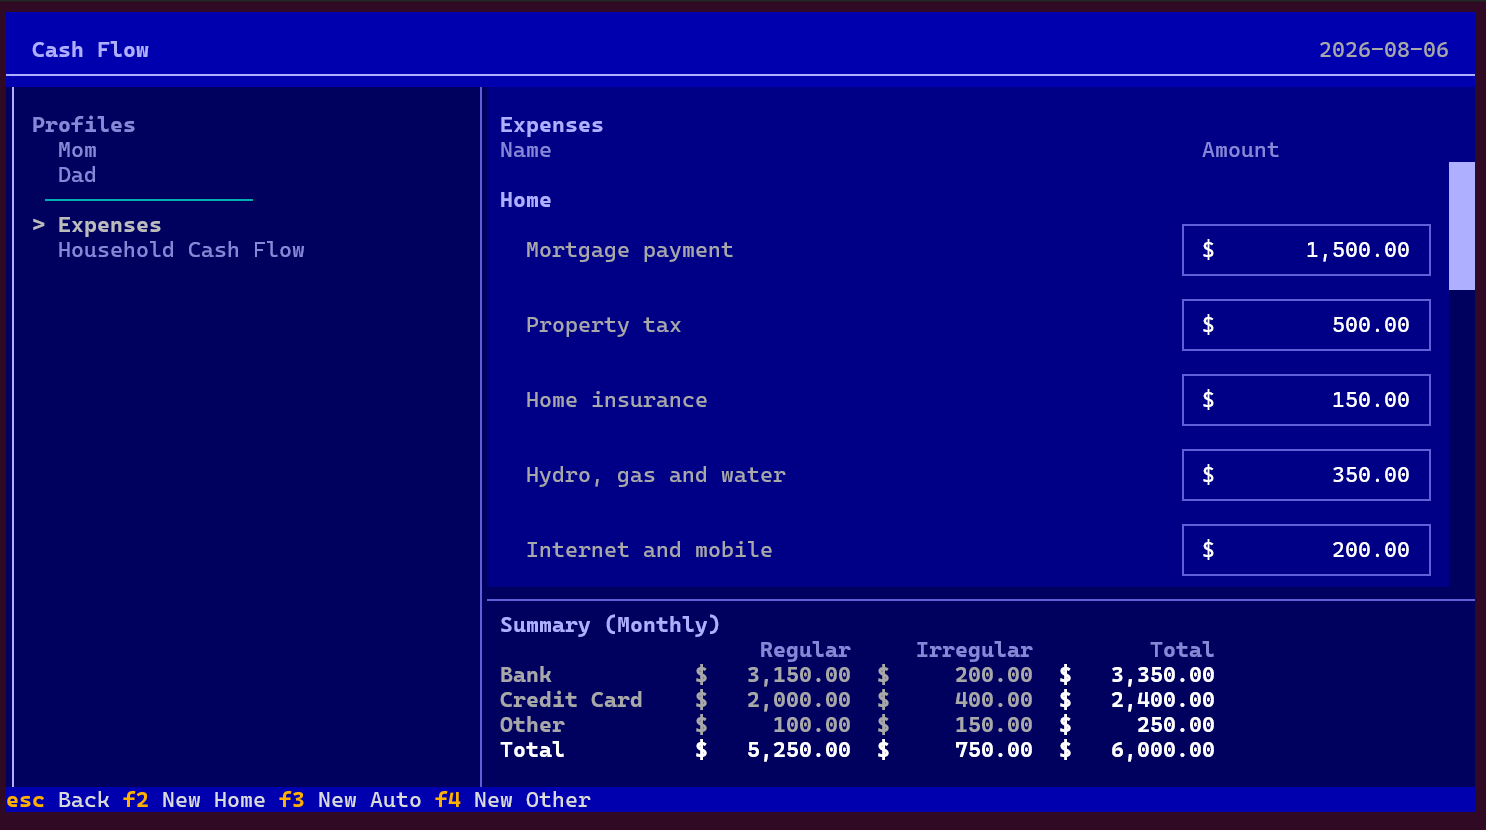Click the Credit Card irregular 400.00 value
1486x830 pixels.
[x=993, y=700]
